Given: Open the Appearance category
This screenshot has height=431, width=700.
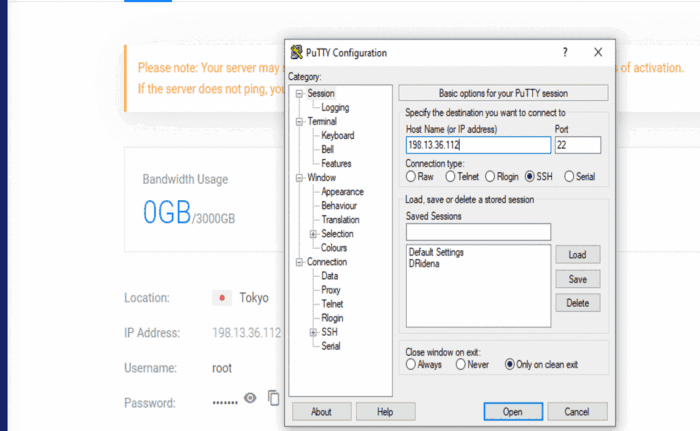Looking at the screenshot, I should [x=342, y=192].
